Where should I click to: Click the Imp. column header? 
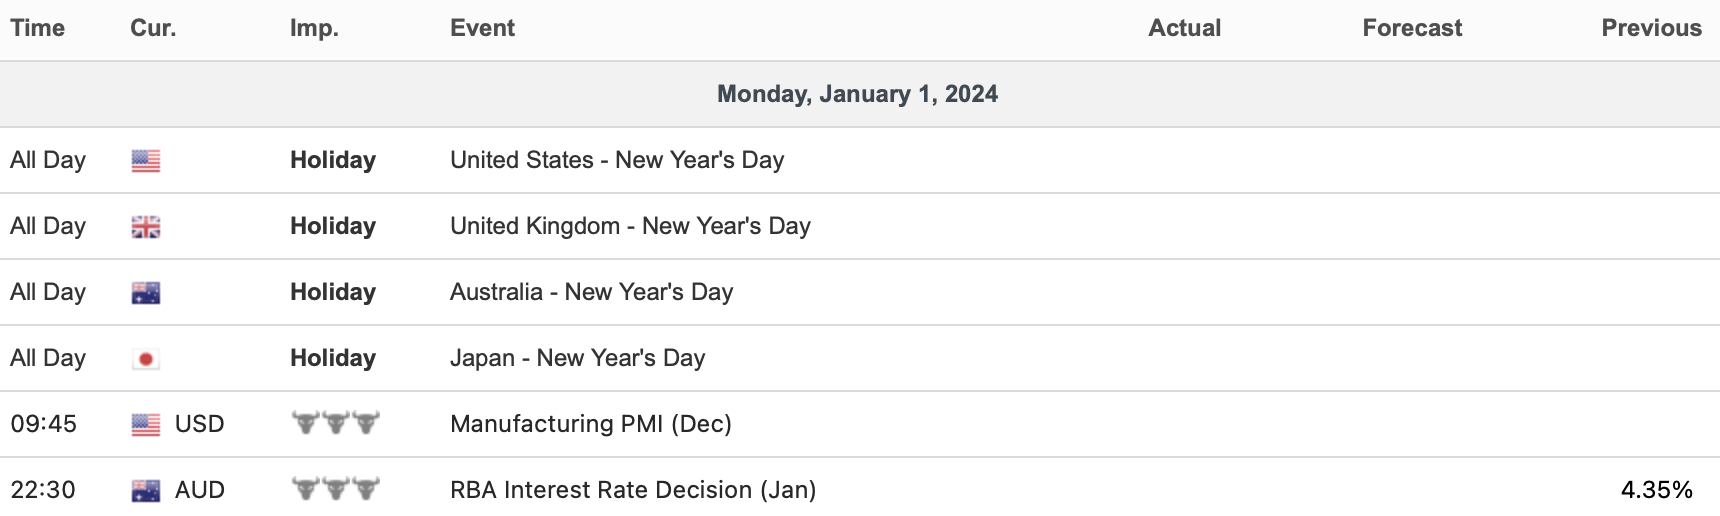314,28
